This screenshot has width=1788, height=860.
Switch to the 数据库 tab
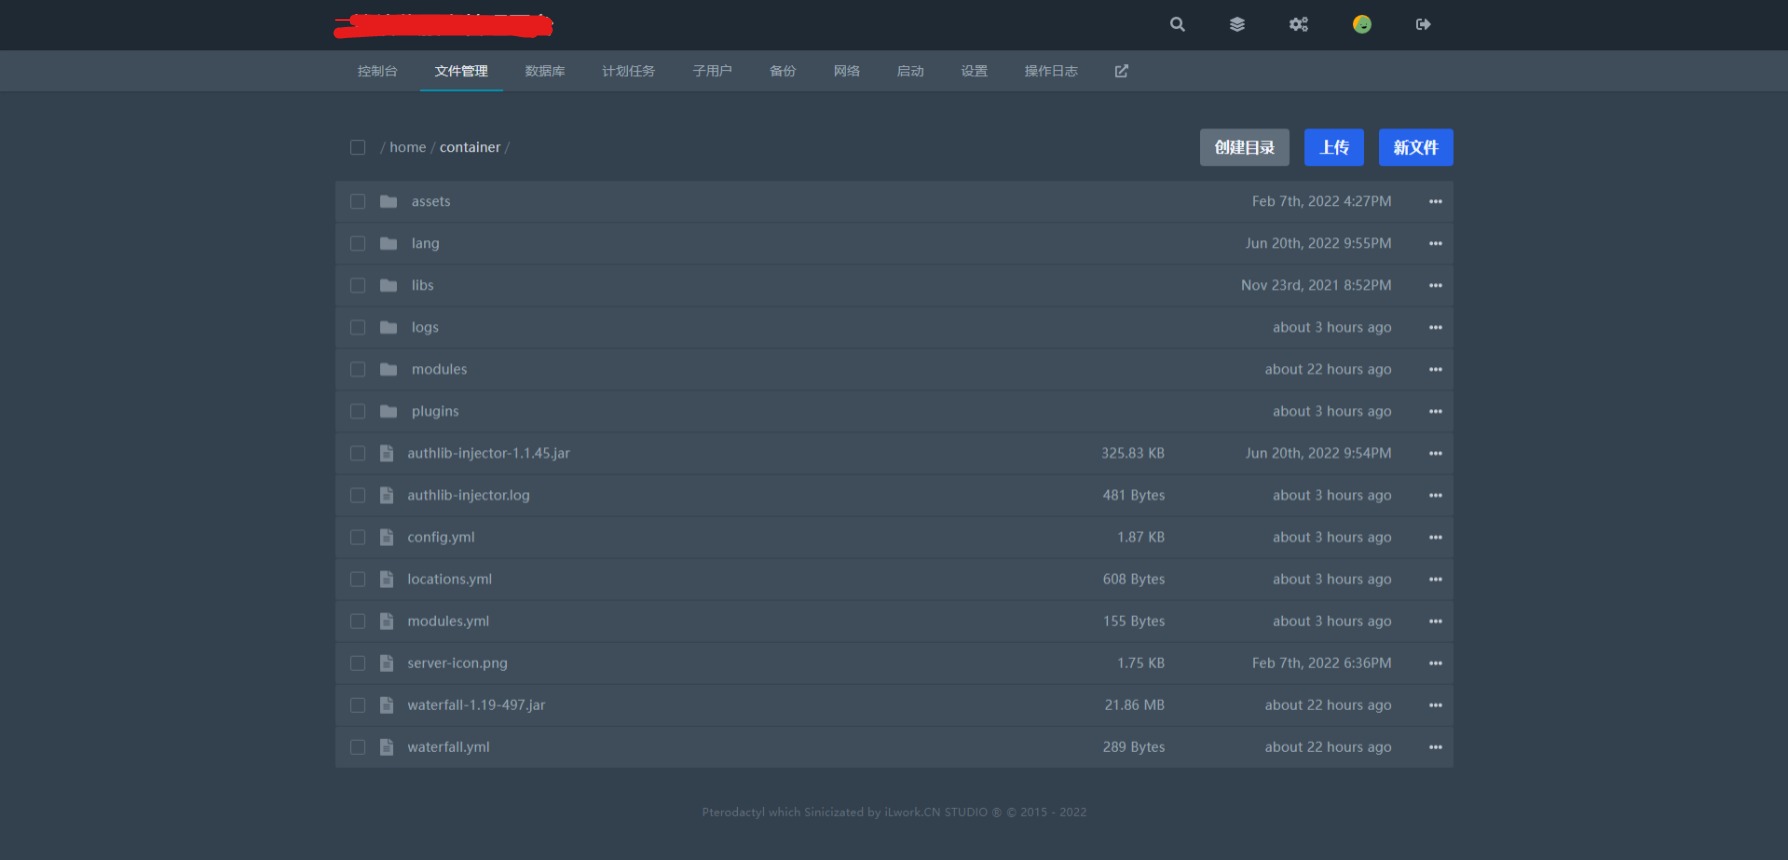(x=545, y=71)
